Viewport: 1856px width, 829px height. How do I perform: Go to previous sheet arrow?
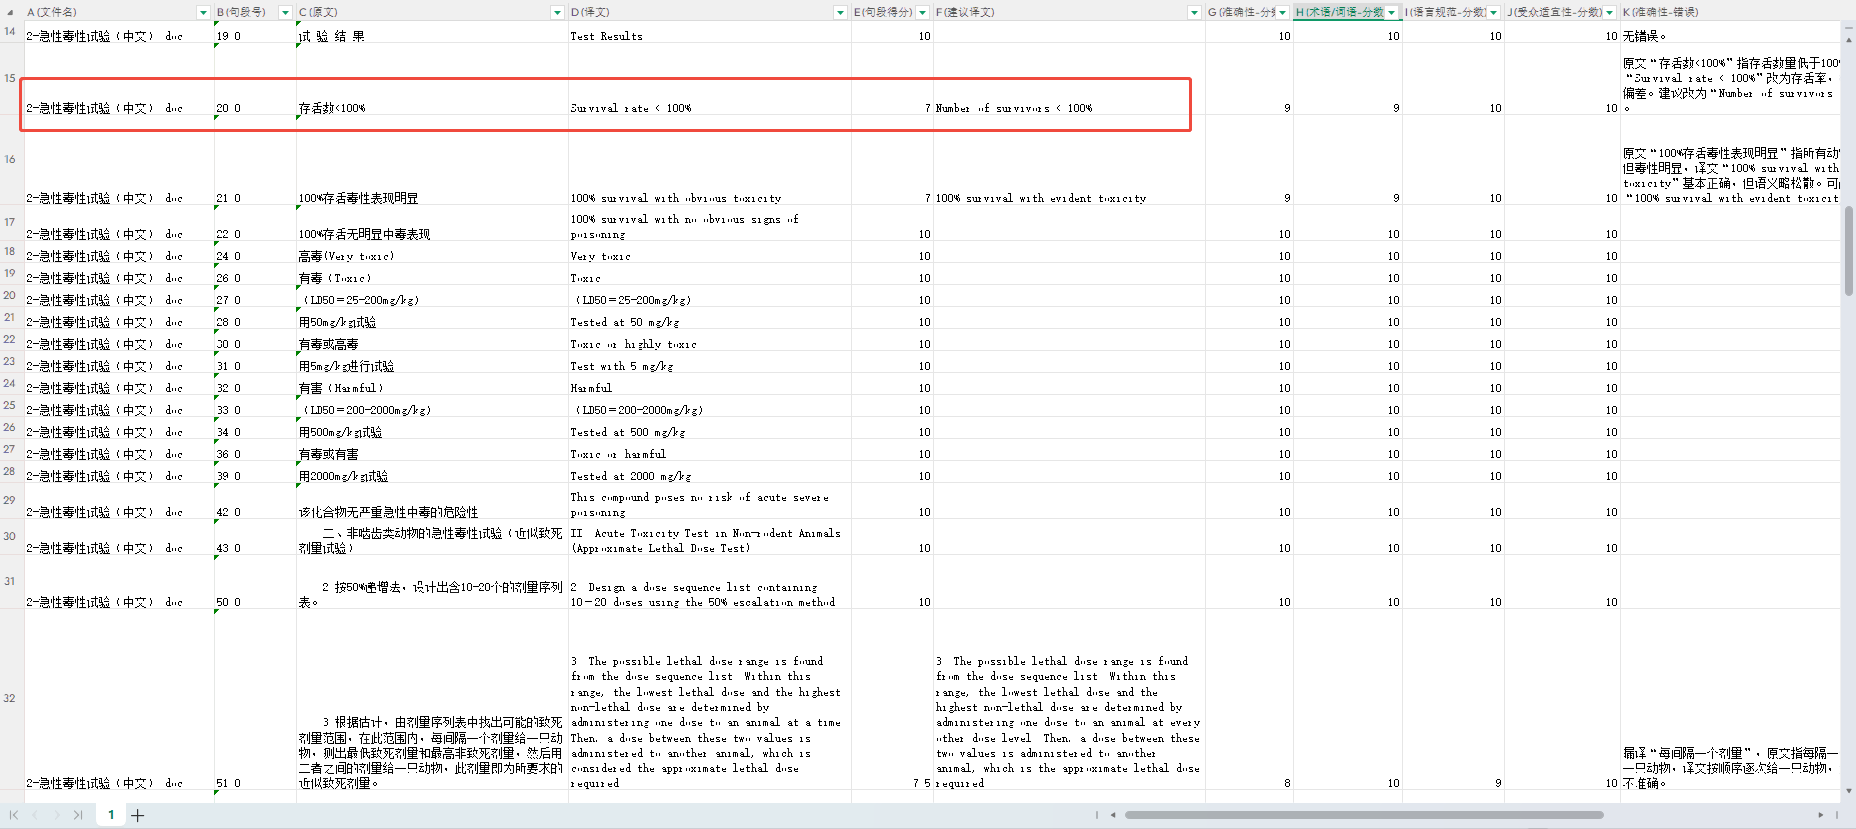click(x=35, y=815)
